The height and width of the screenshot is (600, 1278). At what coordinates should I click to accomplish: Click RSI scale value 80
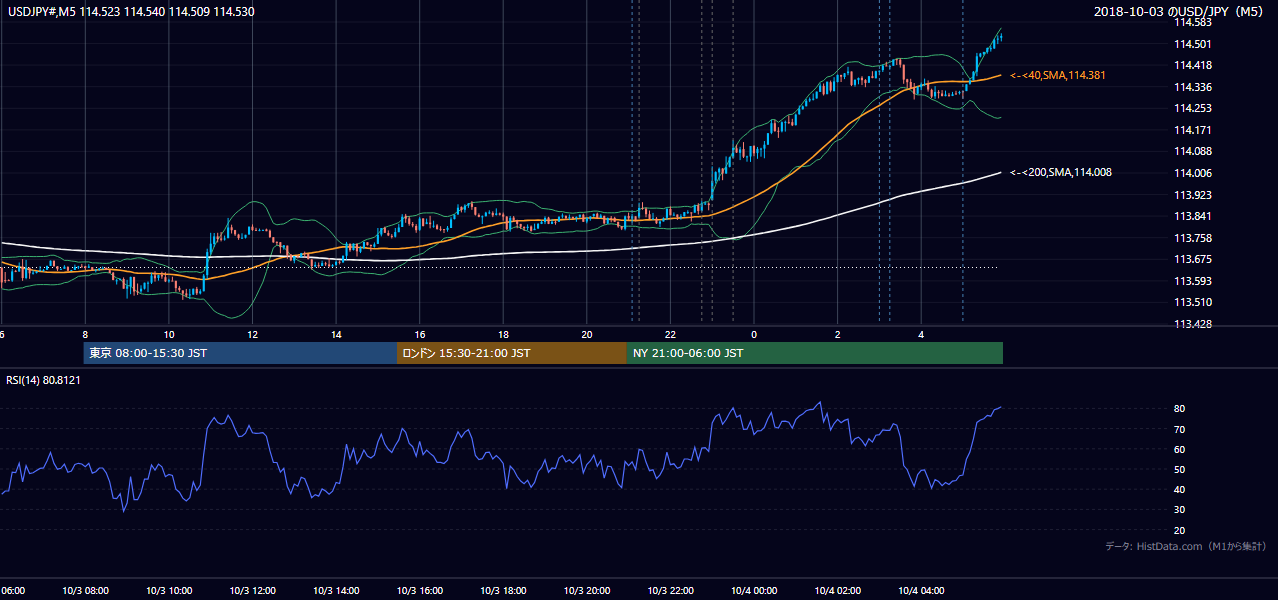(1180, 409)
